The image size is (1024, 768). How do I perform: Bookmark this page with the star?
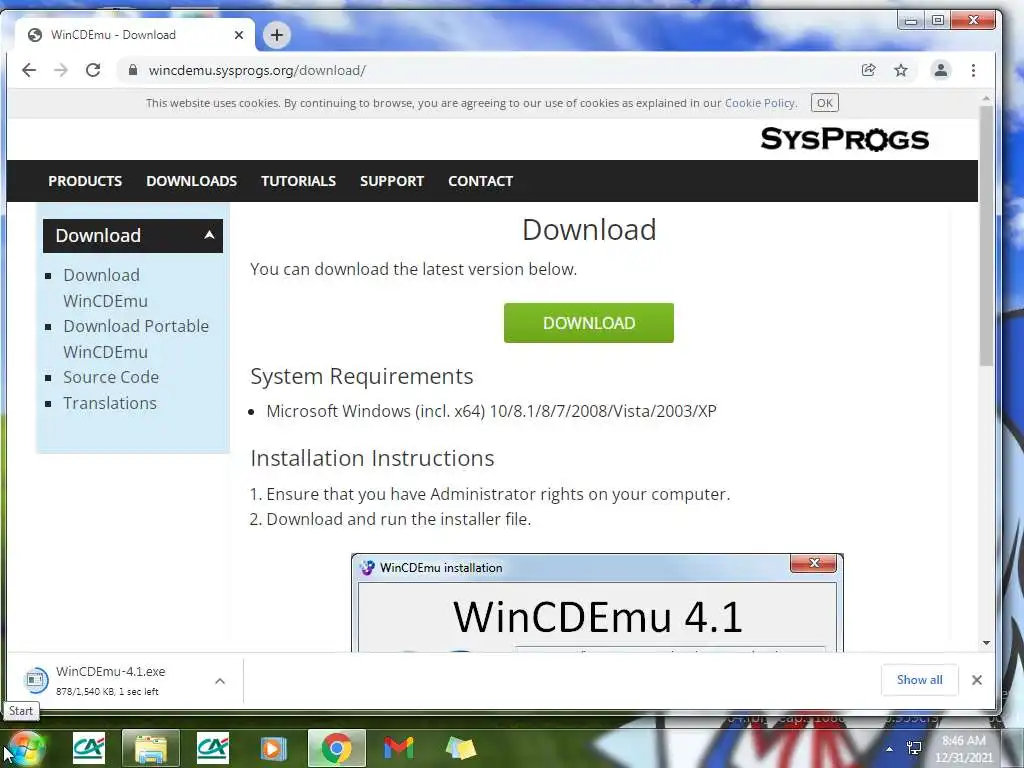(x=901, y=70)
